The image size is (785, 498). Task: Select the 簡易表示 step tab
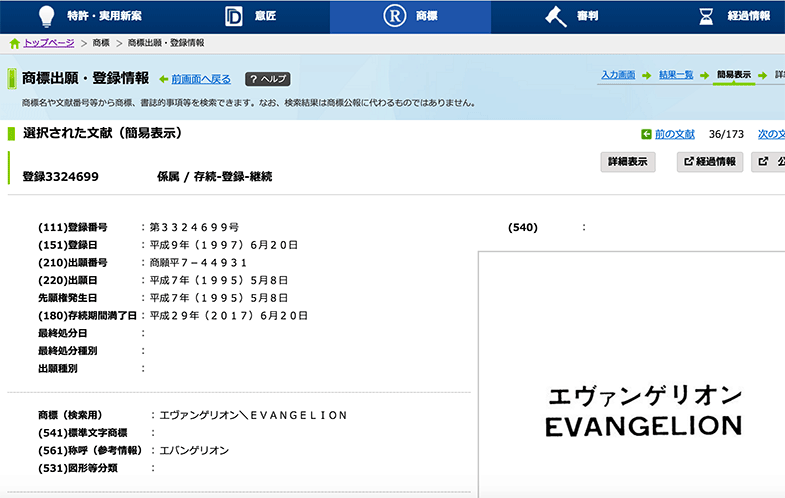click(x=733, y=75)
